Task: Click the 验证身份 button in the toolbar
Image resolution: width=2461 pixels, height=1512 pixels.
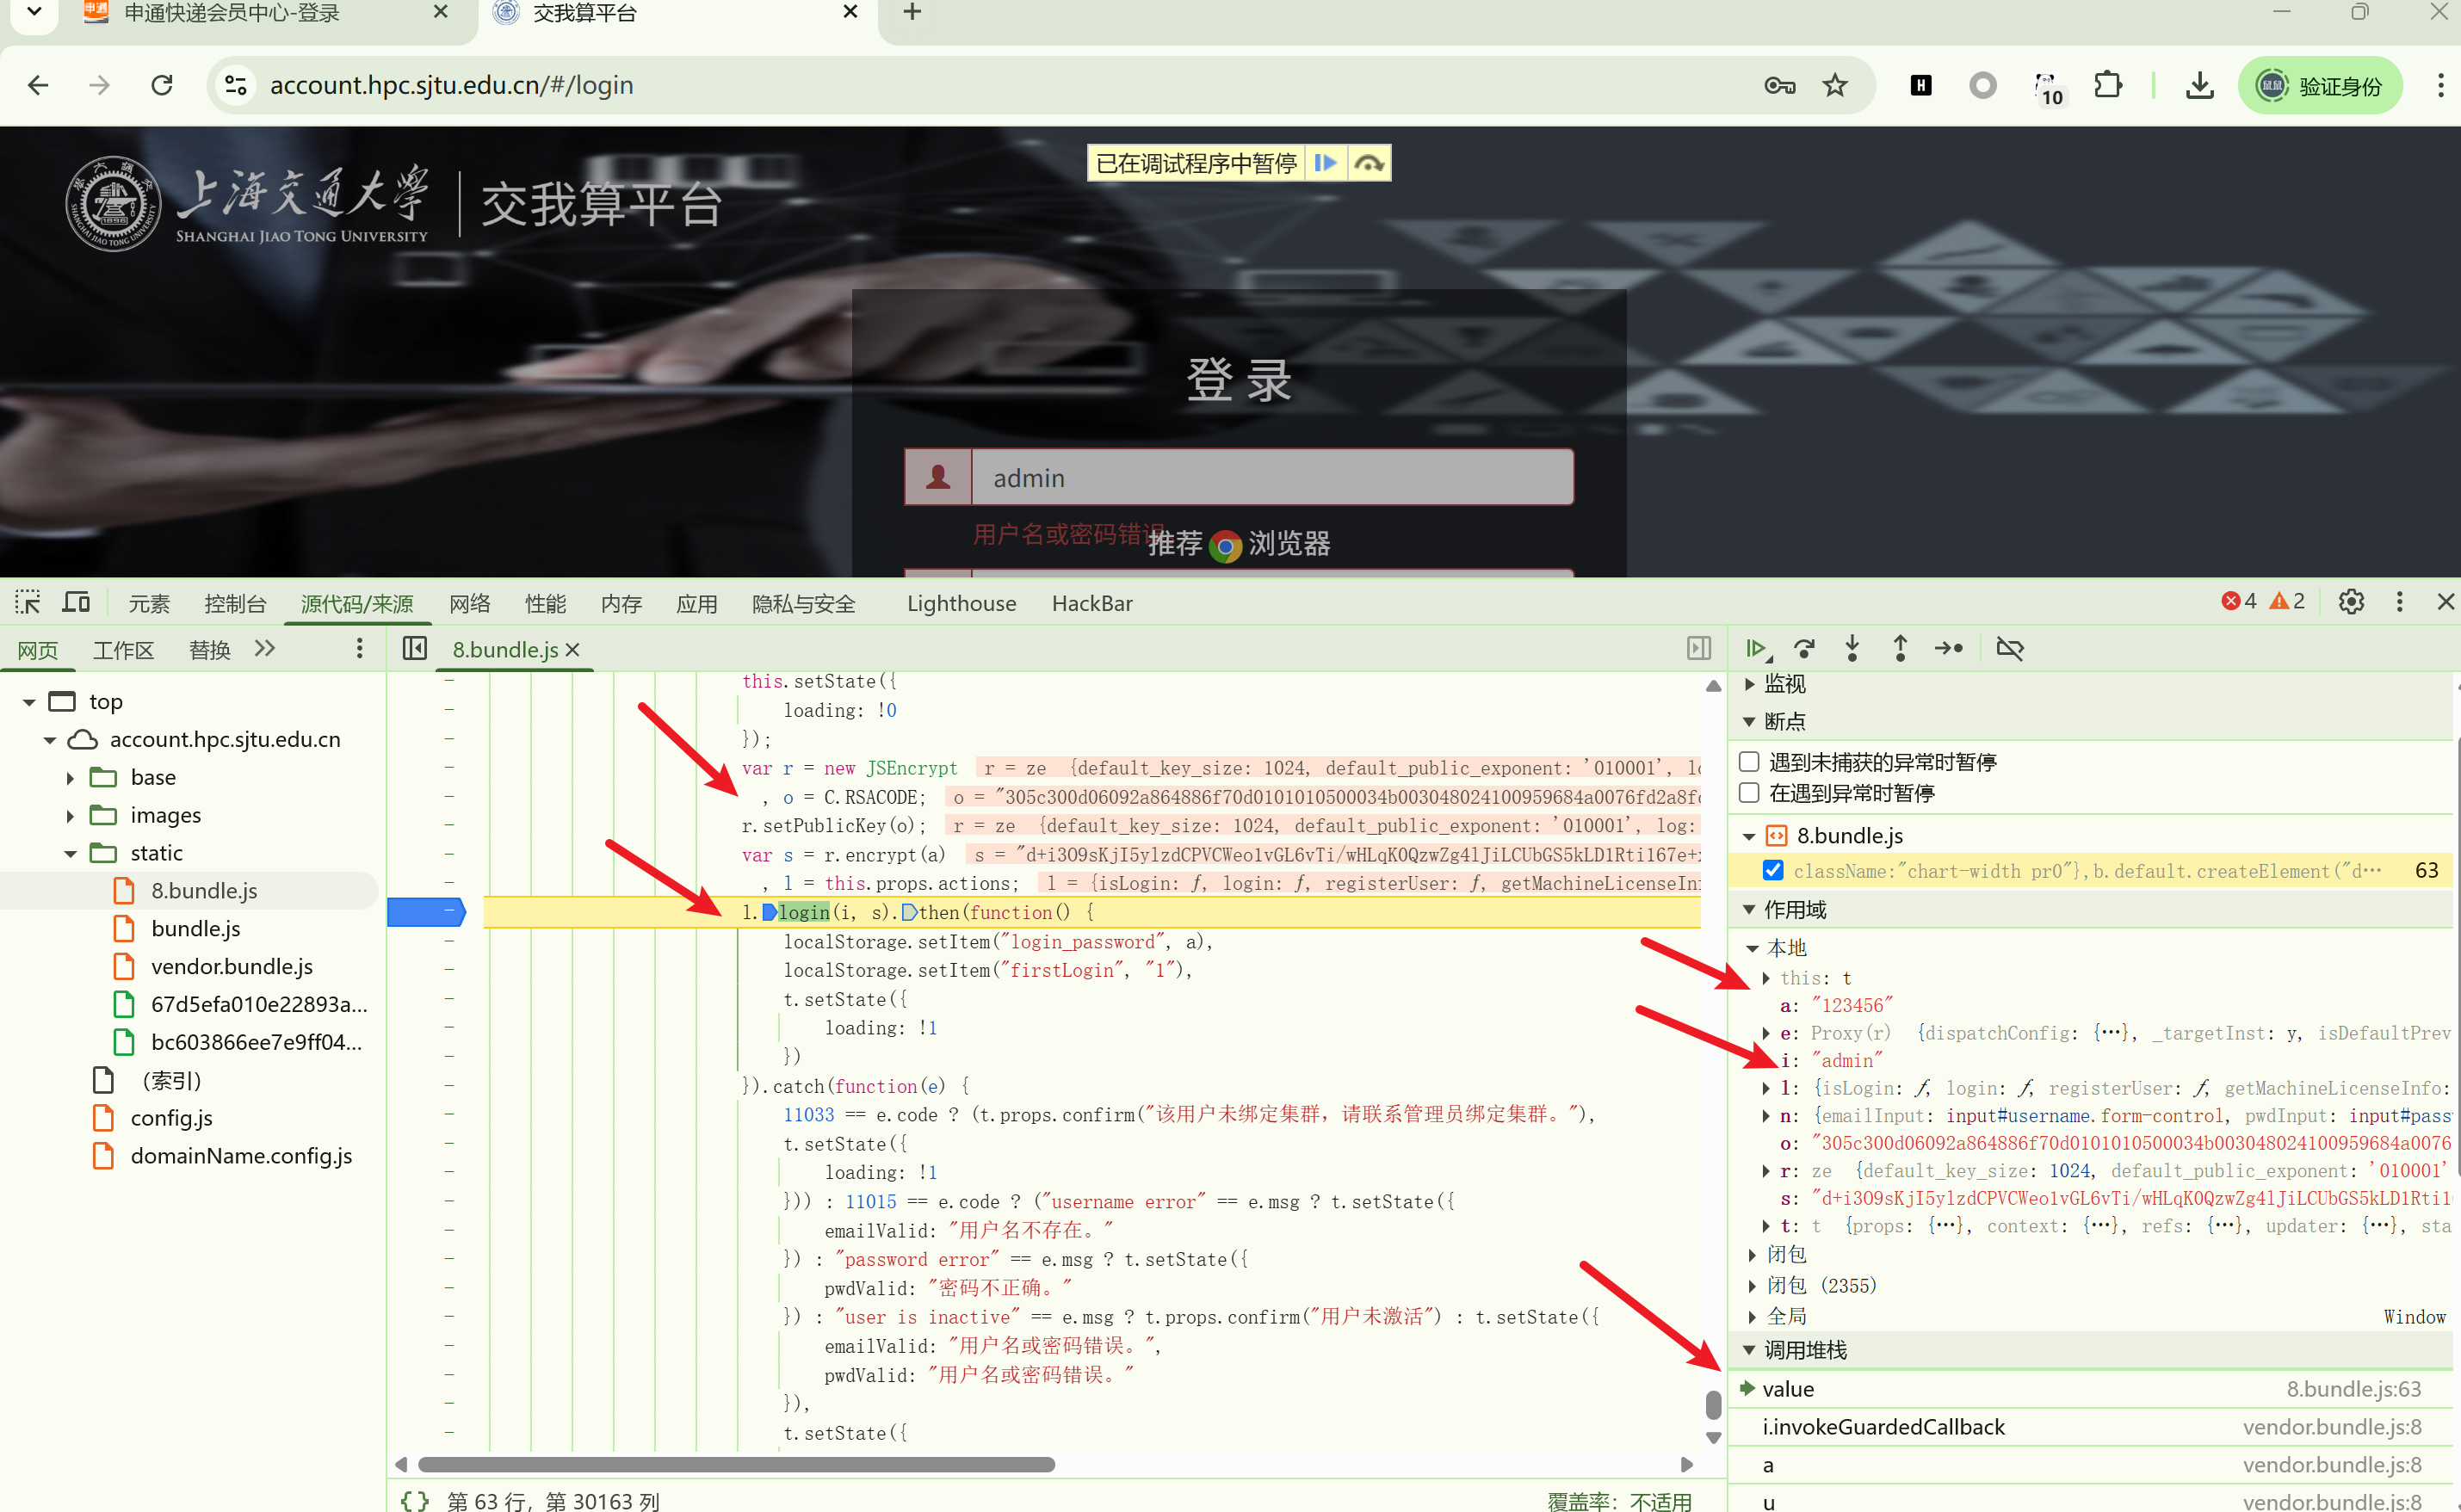Action: pyautogui.click(x=2320, y=85)
